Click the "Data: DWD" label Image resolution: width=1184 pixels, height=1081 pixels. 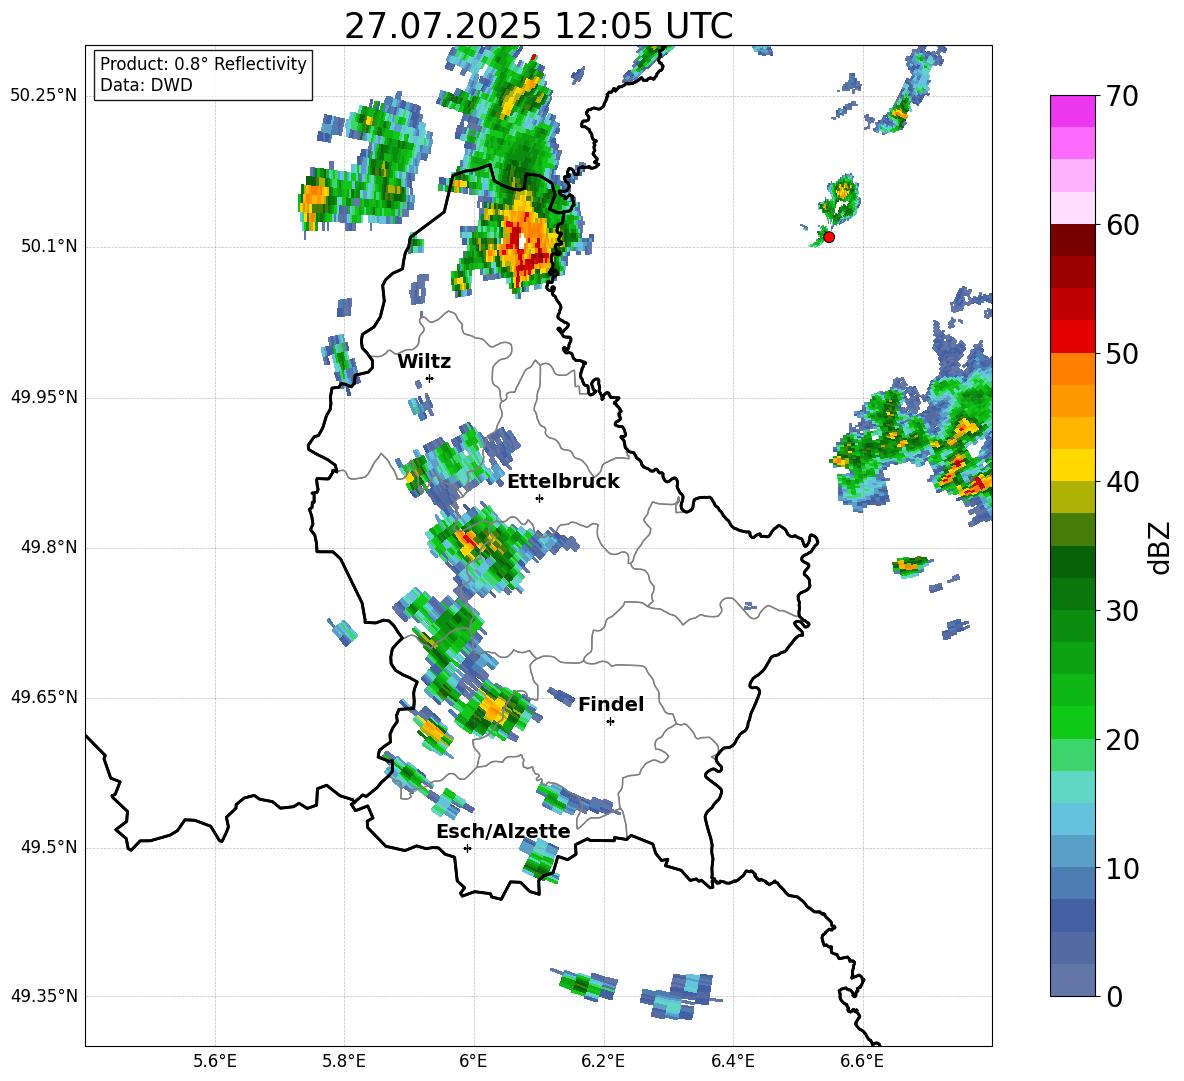(146, 85)
